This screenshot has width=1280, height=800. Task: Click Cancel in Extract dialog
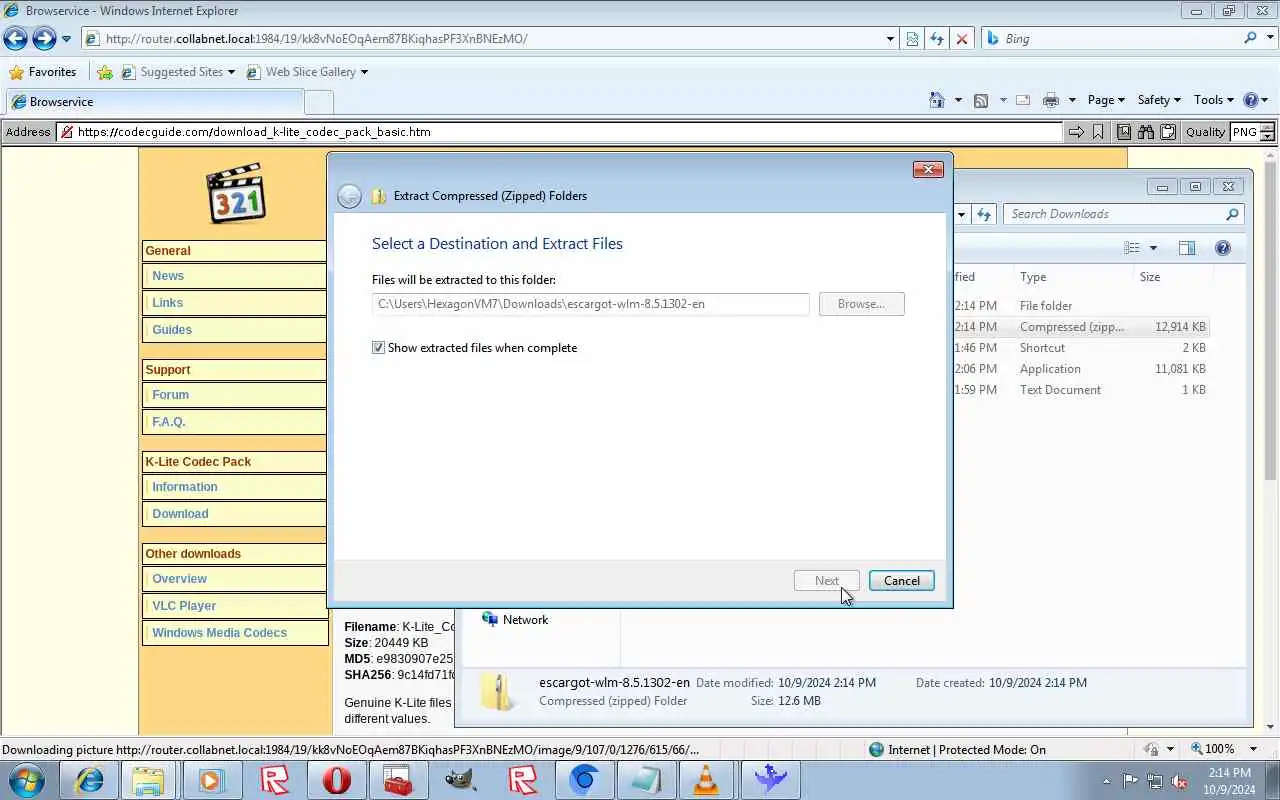pyautogui.click(x=901, y=581)
